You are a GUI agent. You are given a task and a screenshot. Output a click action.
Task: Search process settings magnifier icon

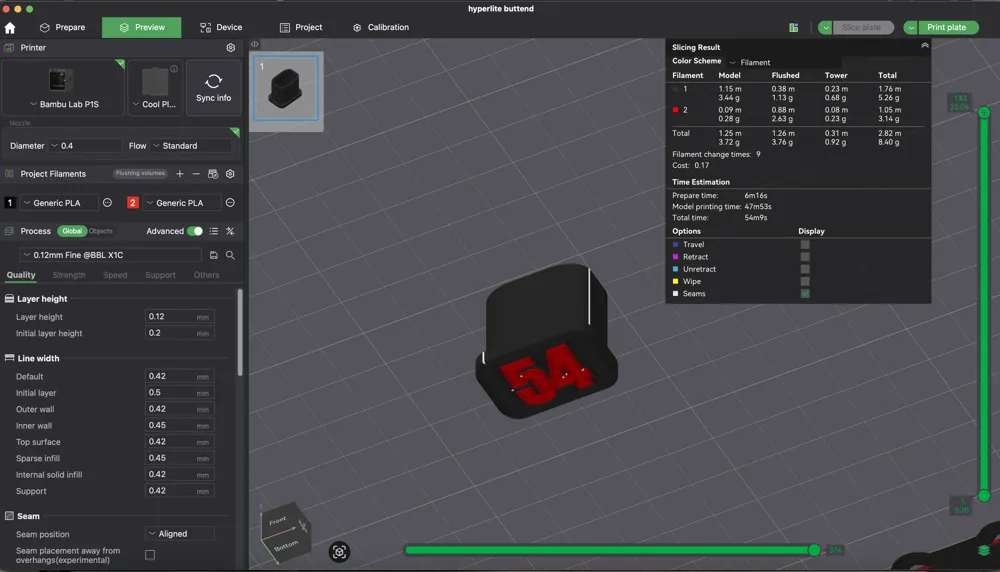click(x=230, y=255)
